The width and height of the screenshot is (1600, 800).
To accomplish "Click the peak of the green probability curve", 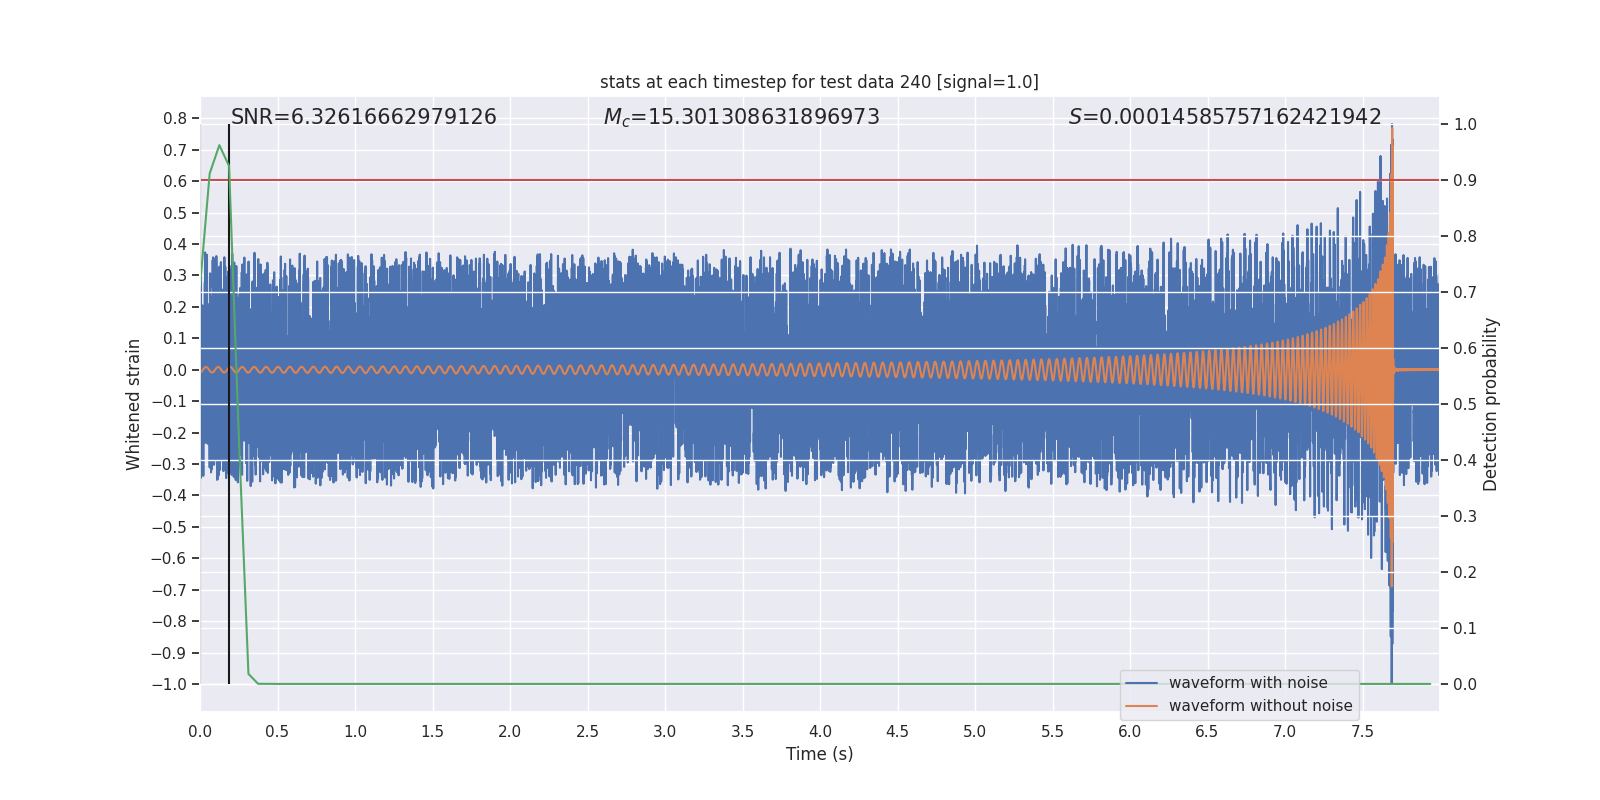I will (x=219, y=146).
